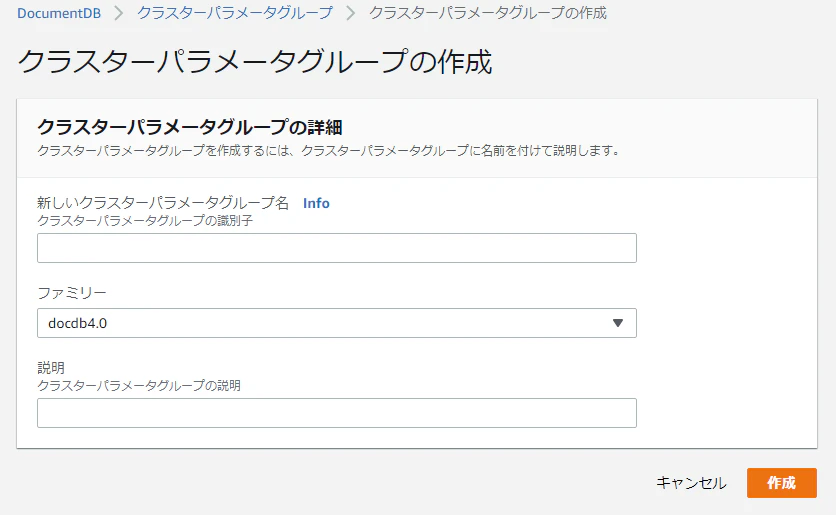Go to クラスターパラメータグループ breadcrumb link
The height and width of the screenshot is (515, 836).
pos(235,13)
